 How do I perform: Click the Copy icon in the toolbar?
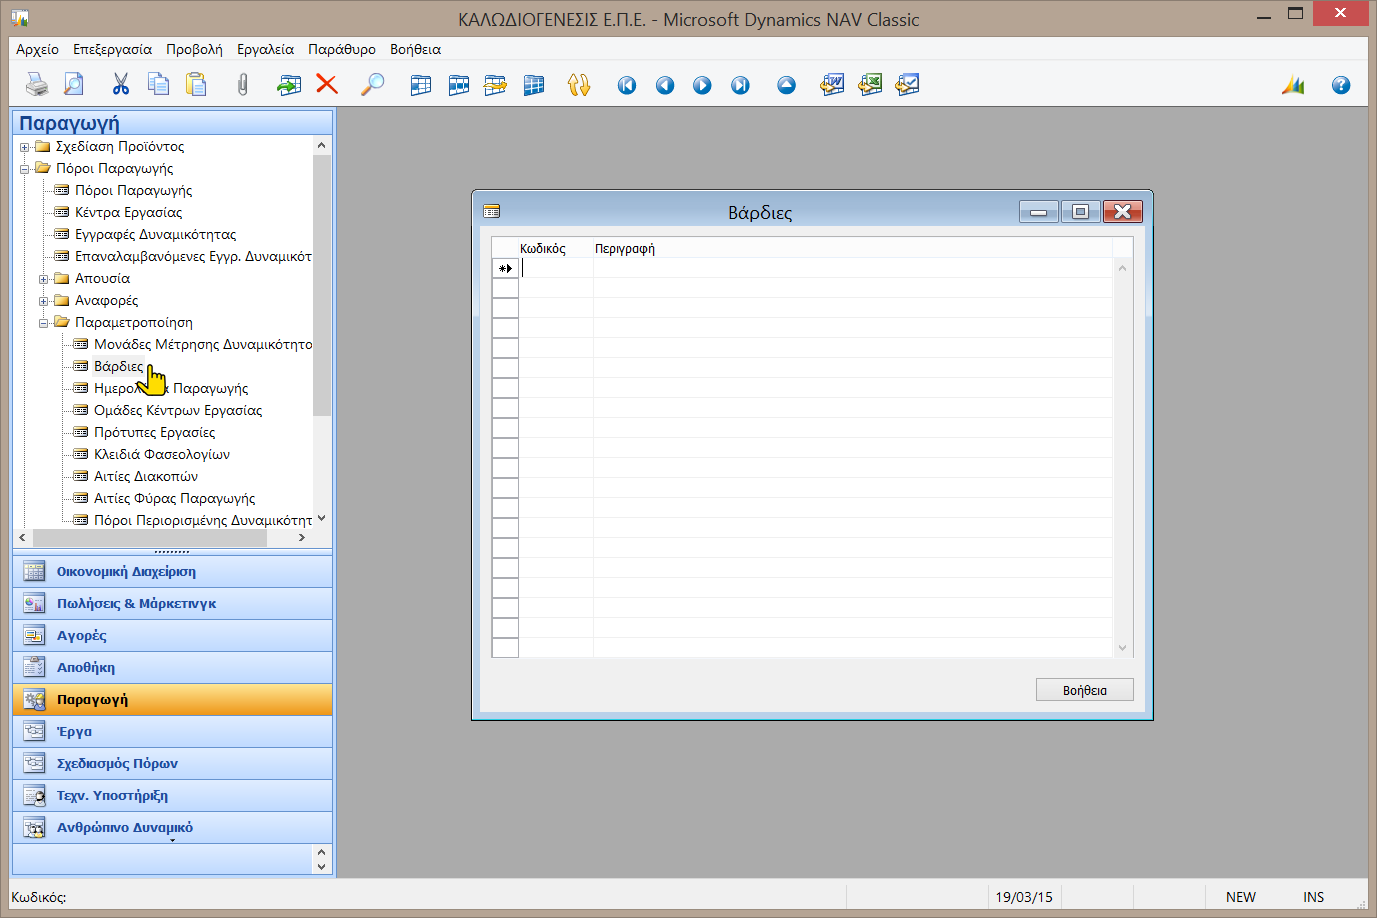(x=158, y=85)
